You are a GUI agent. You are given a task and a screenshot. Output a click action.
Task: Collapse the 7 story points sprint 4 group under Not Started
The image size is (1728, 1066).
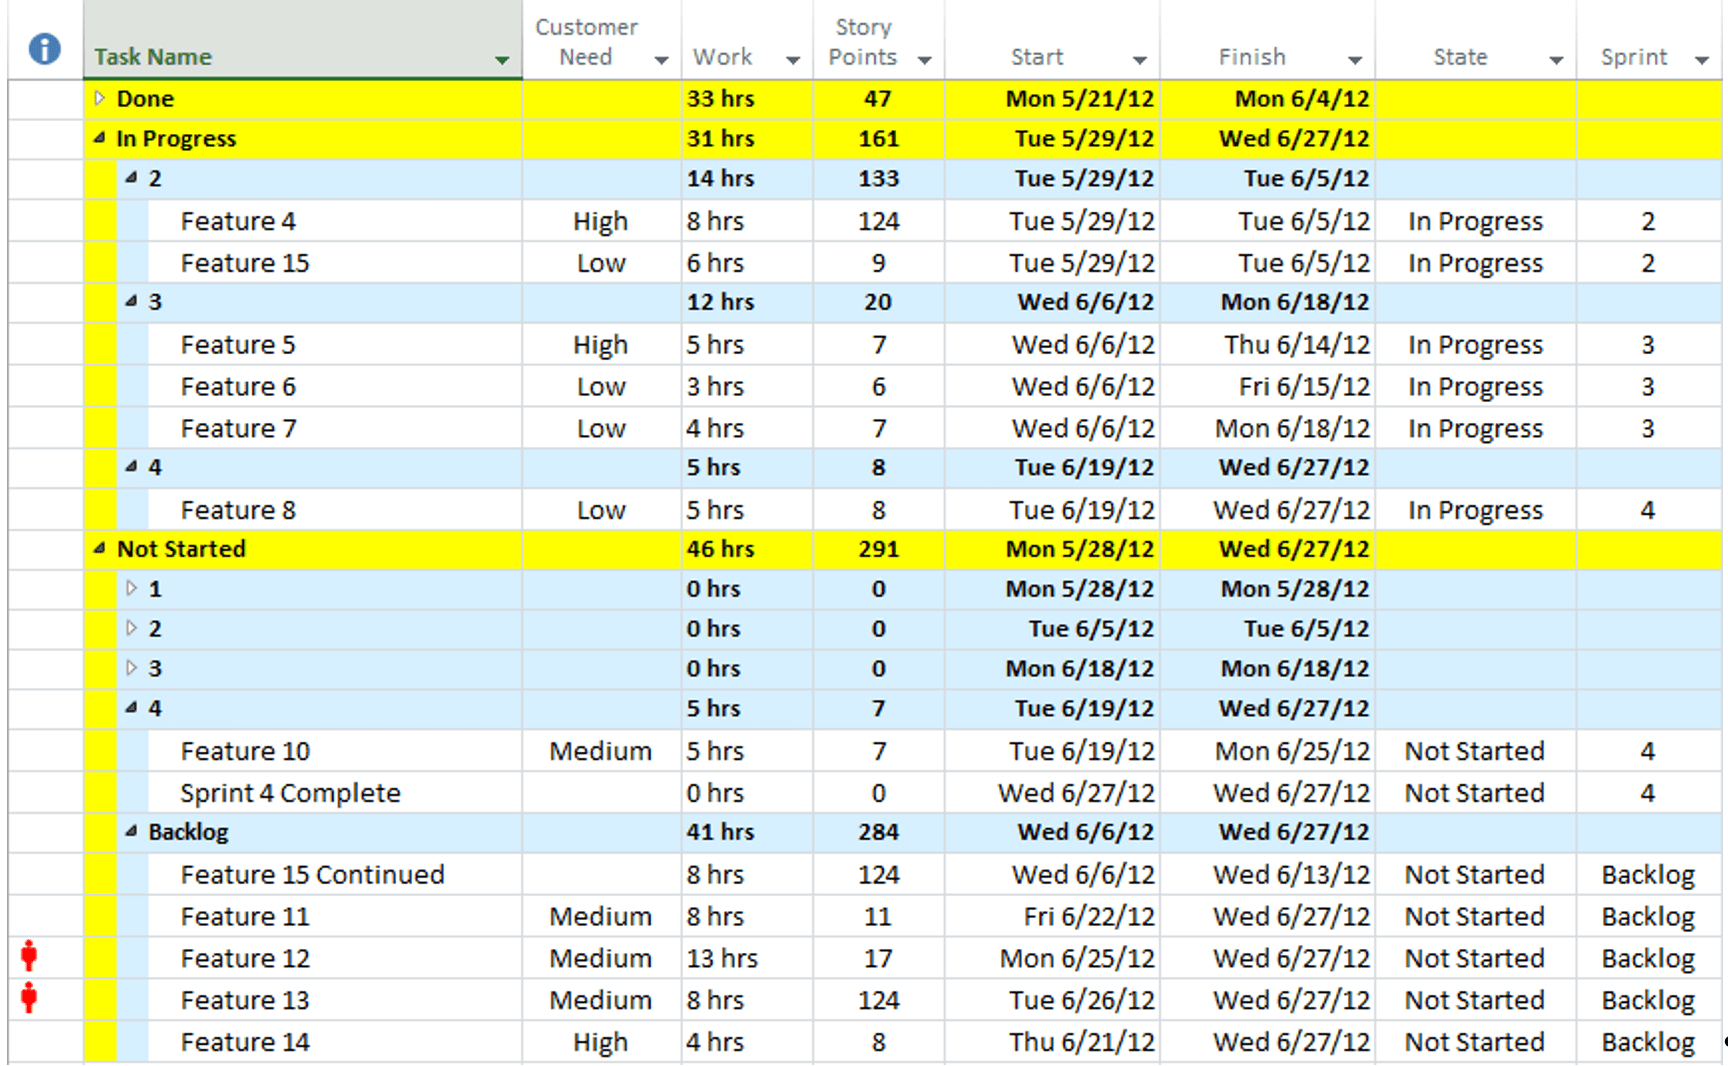(131, 707)
